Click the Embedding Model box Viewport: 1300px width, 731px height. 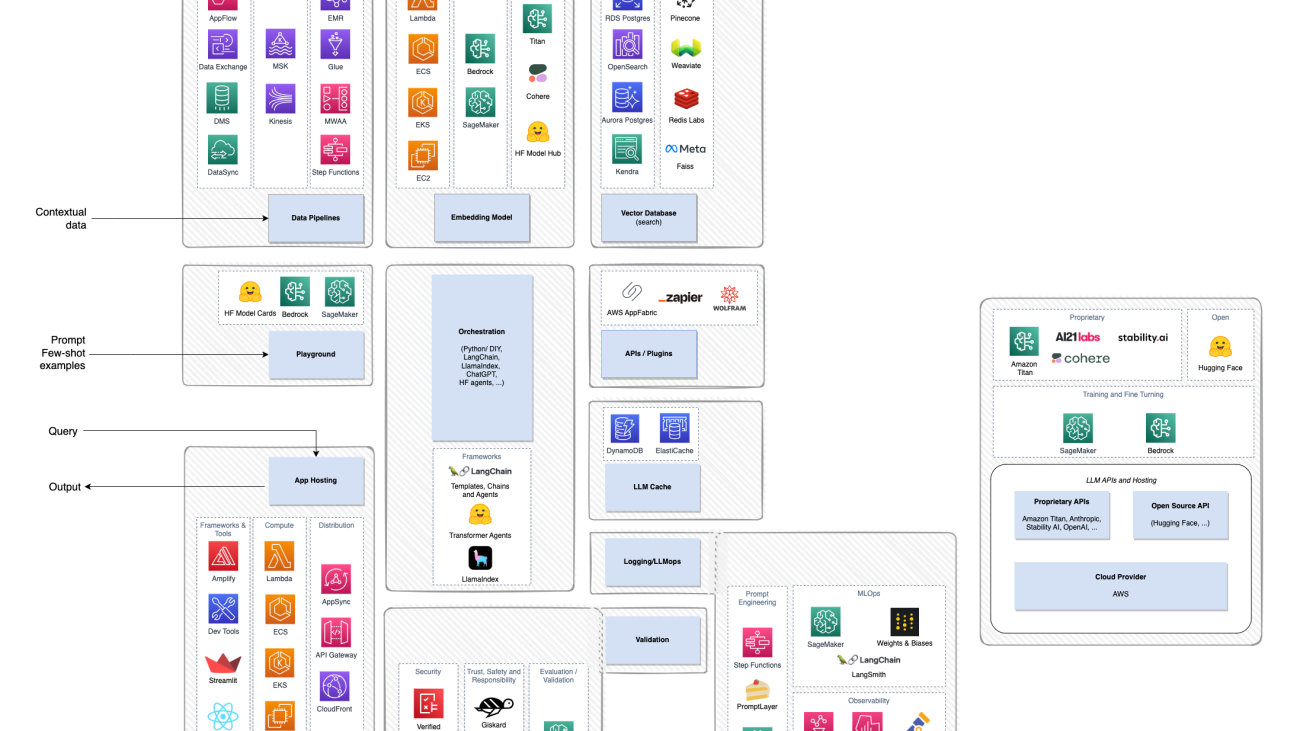(481, 217)
